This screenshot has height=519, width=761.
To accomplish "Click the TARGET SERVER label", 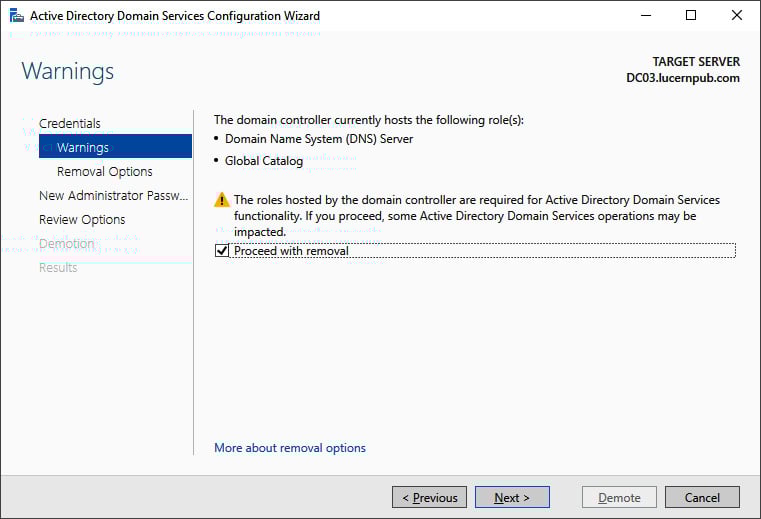I will point(696,62).
